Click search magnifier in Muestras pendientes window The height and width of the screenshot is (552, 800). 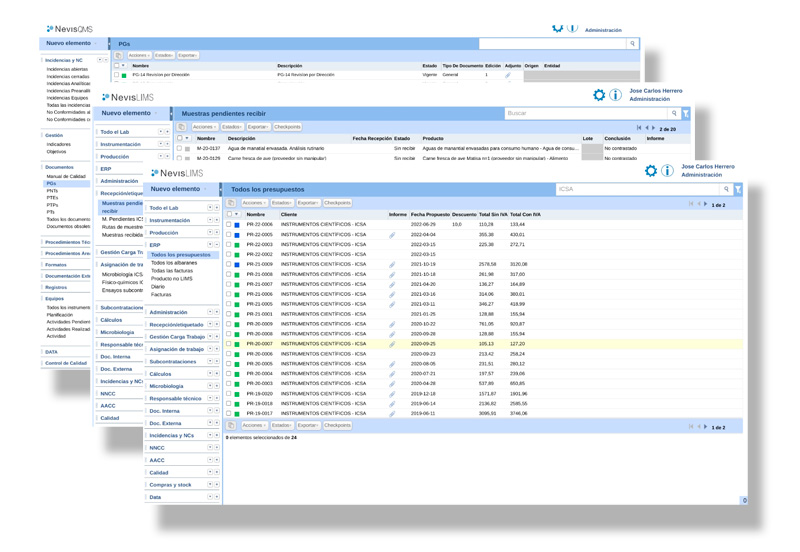point(674,113)
